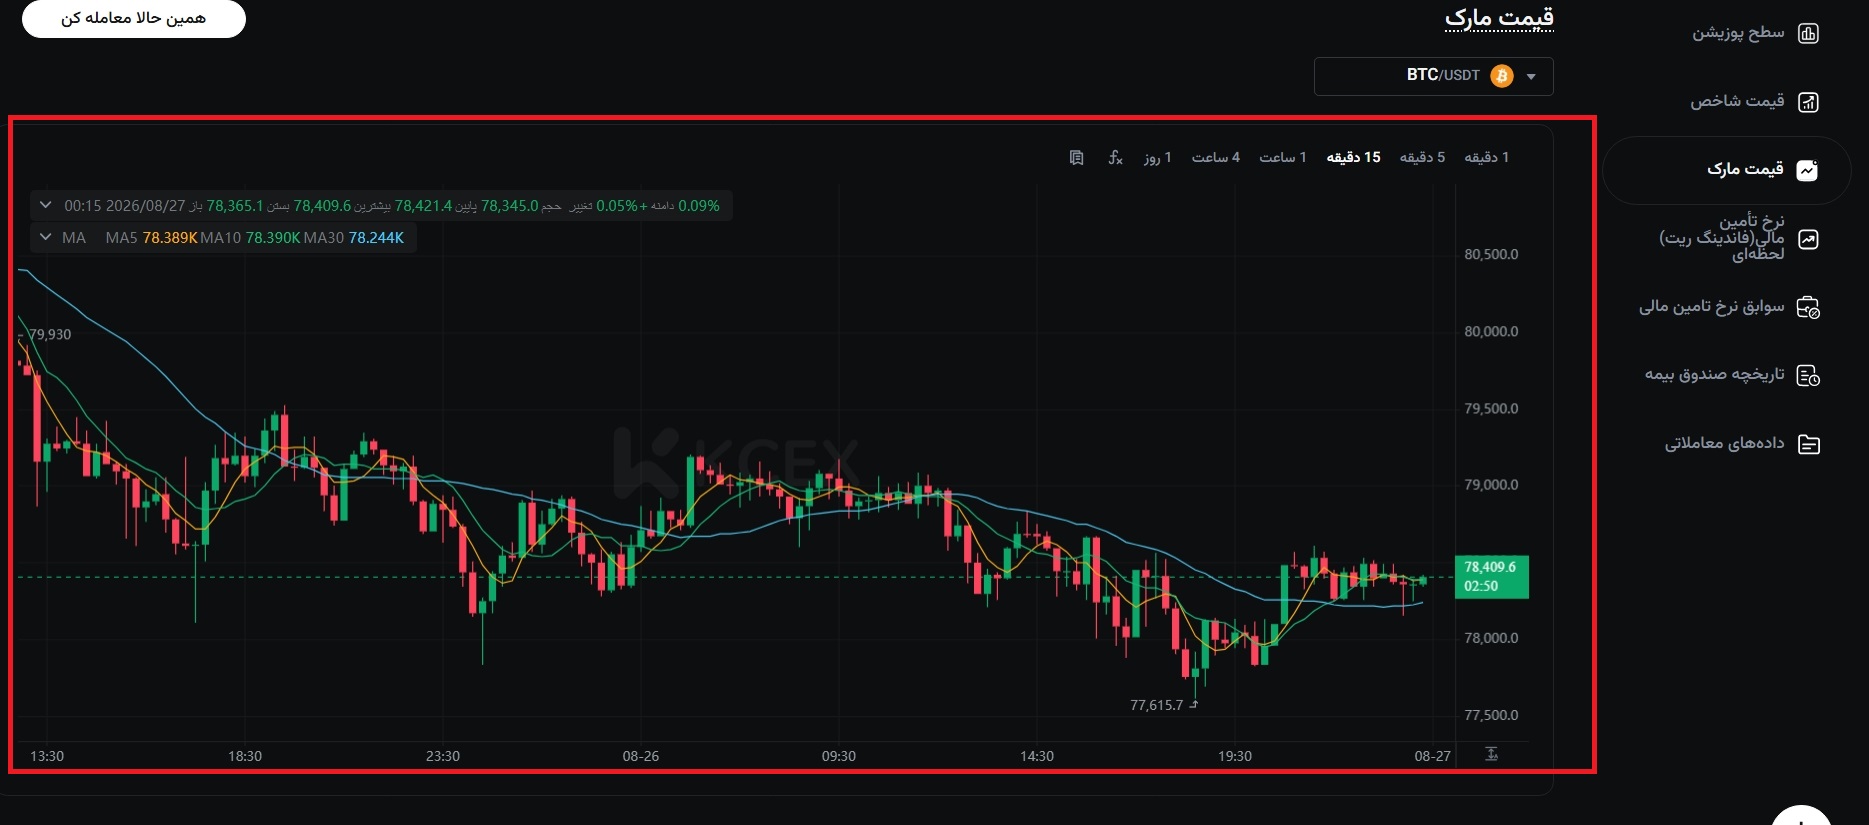Click the trade now button
Image resolution: width=1869 pixels, height=825 pixels.
click(134, 18)
